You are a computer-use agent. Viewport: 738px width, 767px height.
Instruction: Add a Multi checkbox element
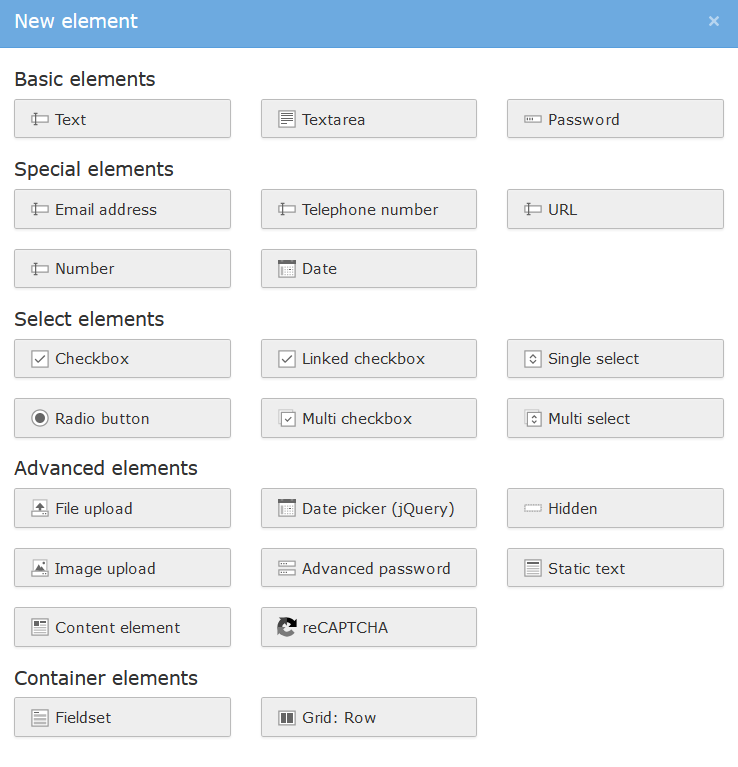tap(369, 419)
